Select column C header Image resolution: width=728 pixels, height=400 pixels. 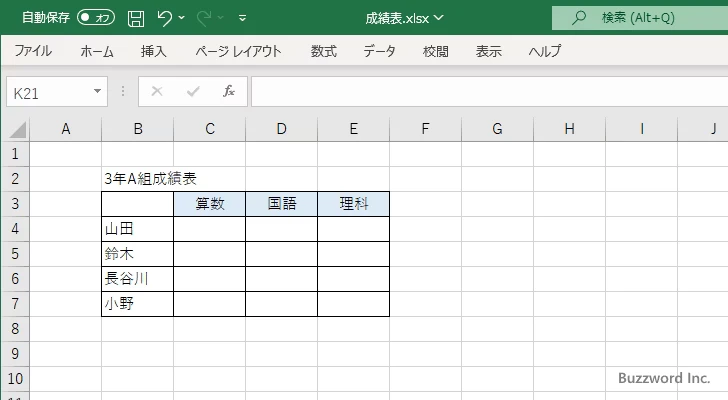(x=209, y=129)
